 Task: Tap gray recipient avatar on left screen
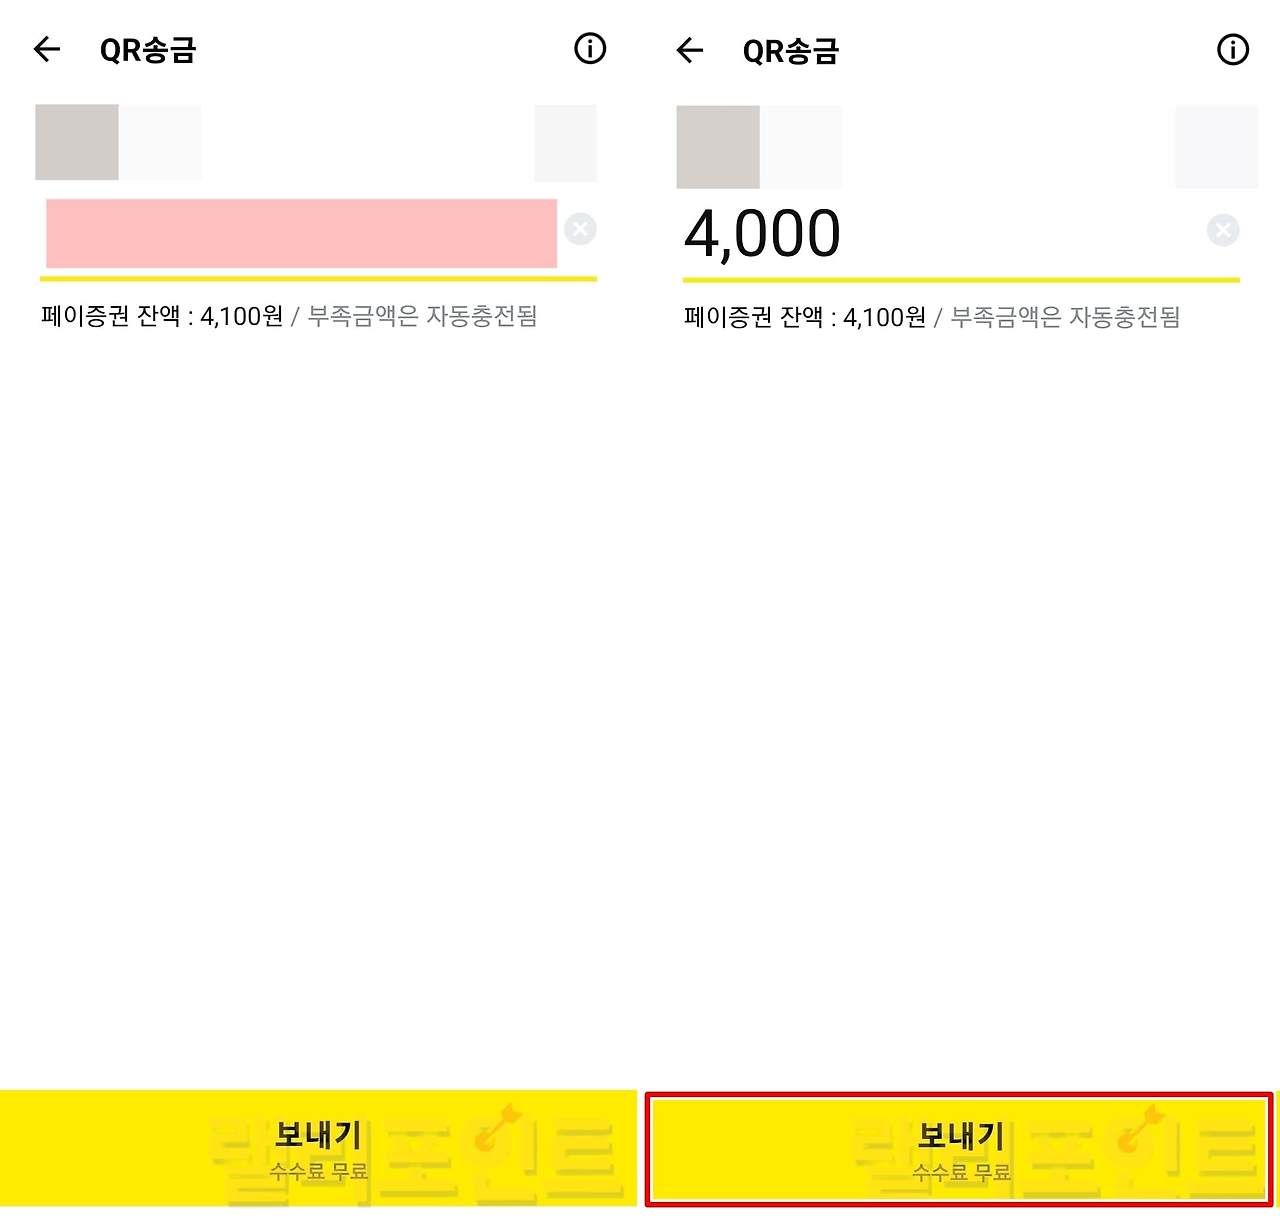coord(77,142)
